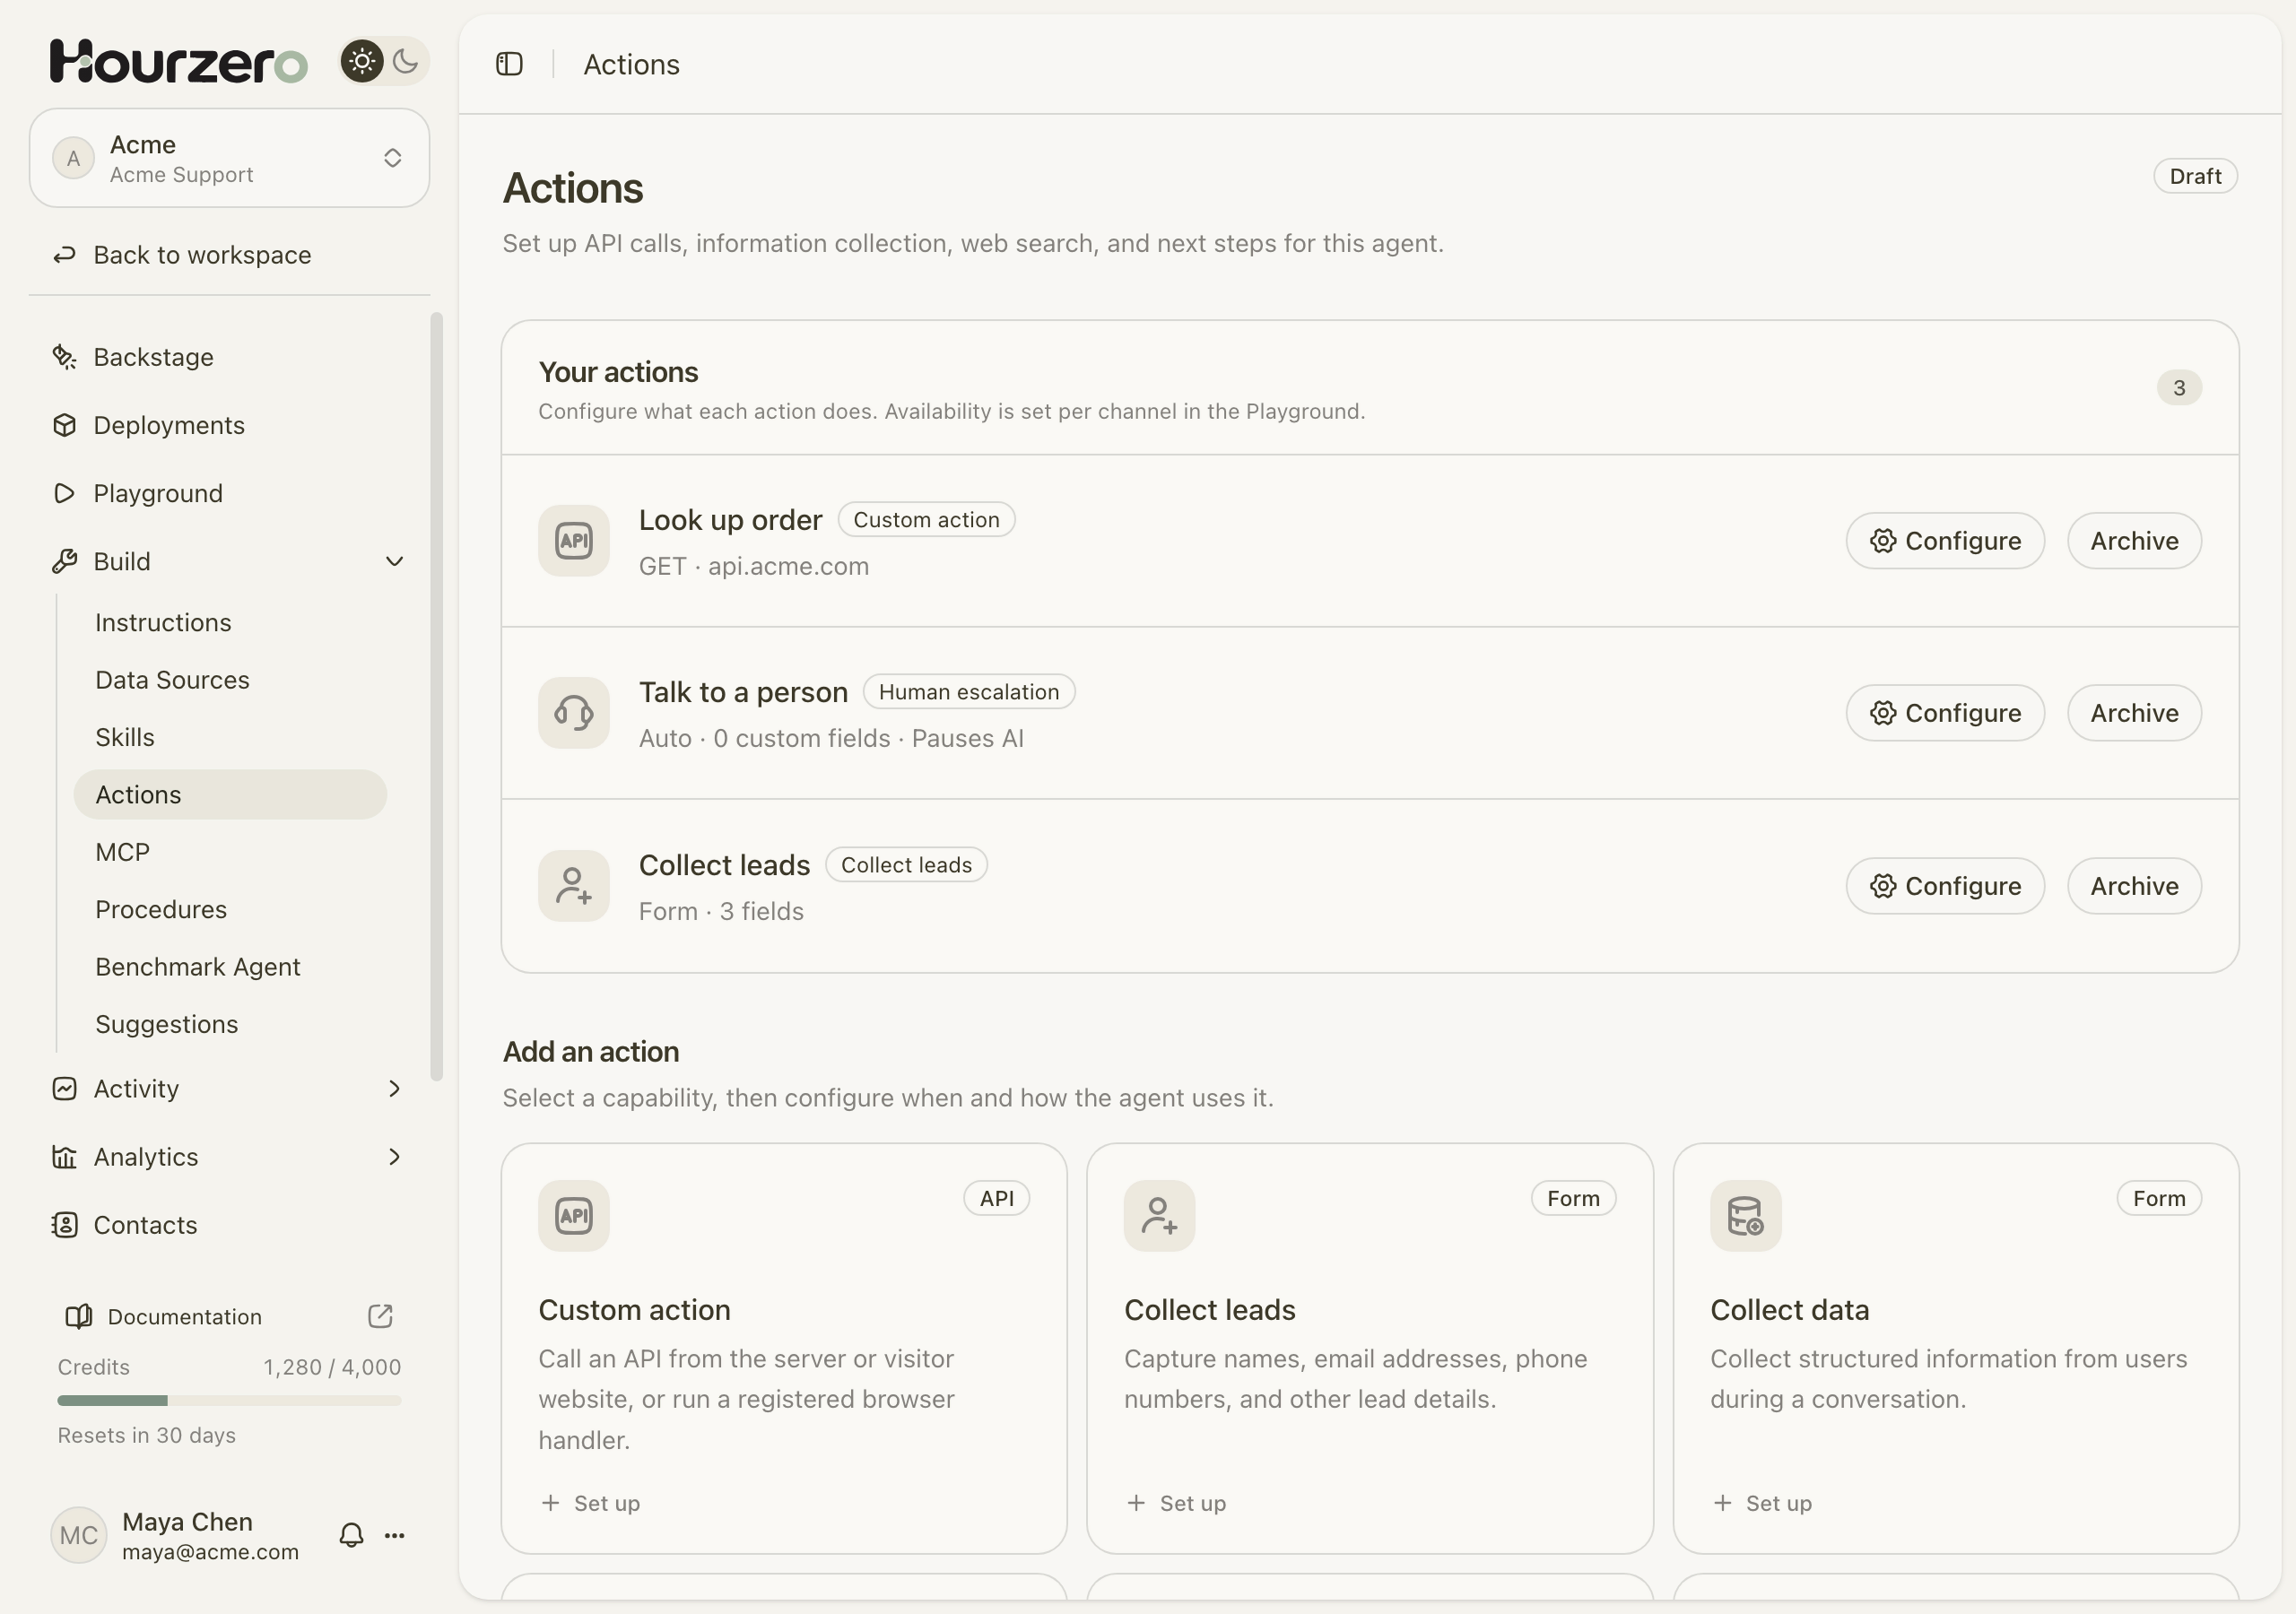This screenshot has width=2296, height=1614.
Task: Configure the Talk to a person action
Action: (x=1945, y=713)
